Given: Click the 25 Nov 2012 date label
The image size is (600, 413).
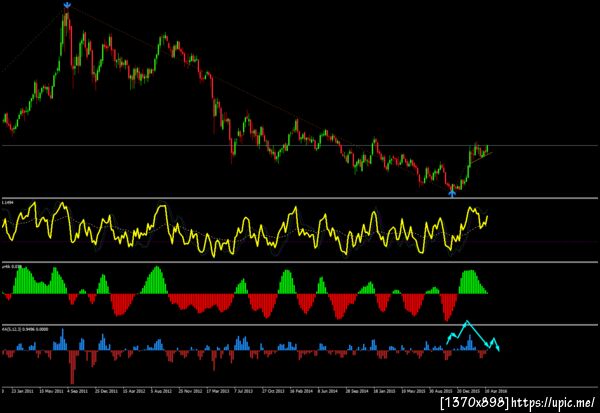Looking at the screenshot, I should 190,391.
